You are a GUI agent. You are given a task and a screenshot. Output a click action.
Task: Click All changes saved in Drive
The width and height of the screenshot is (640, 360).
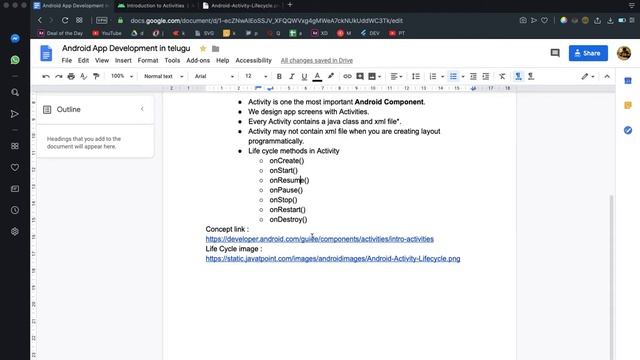[x=317, y=60]
